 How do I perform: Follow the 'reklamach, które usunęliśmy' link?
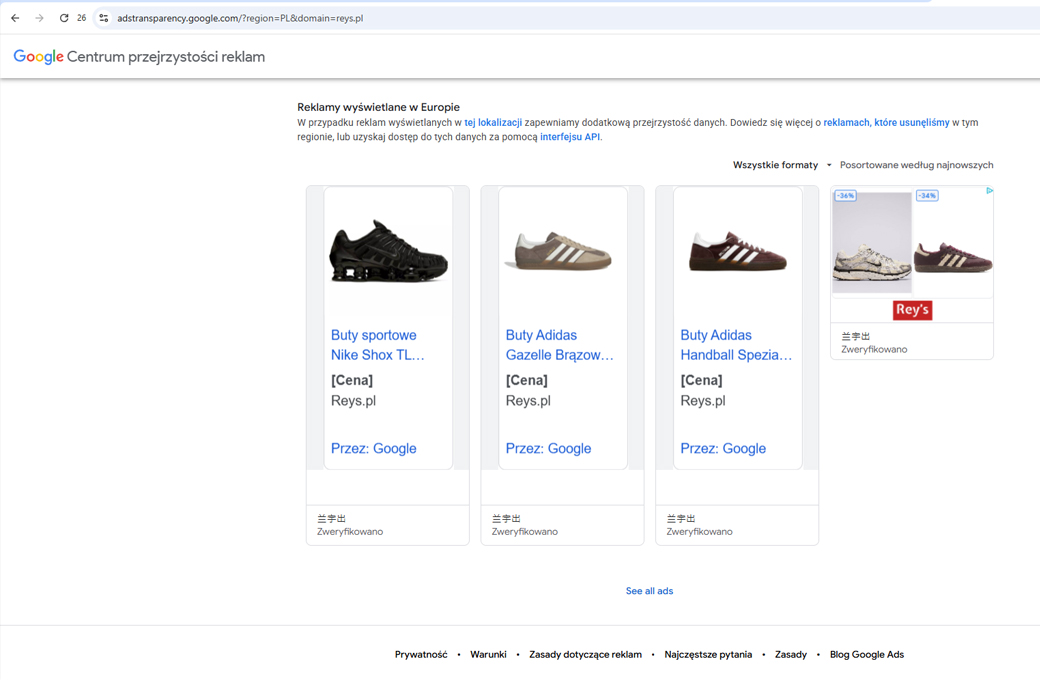(886, 122)
